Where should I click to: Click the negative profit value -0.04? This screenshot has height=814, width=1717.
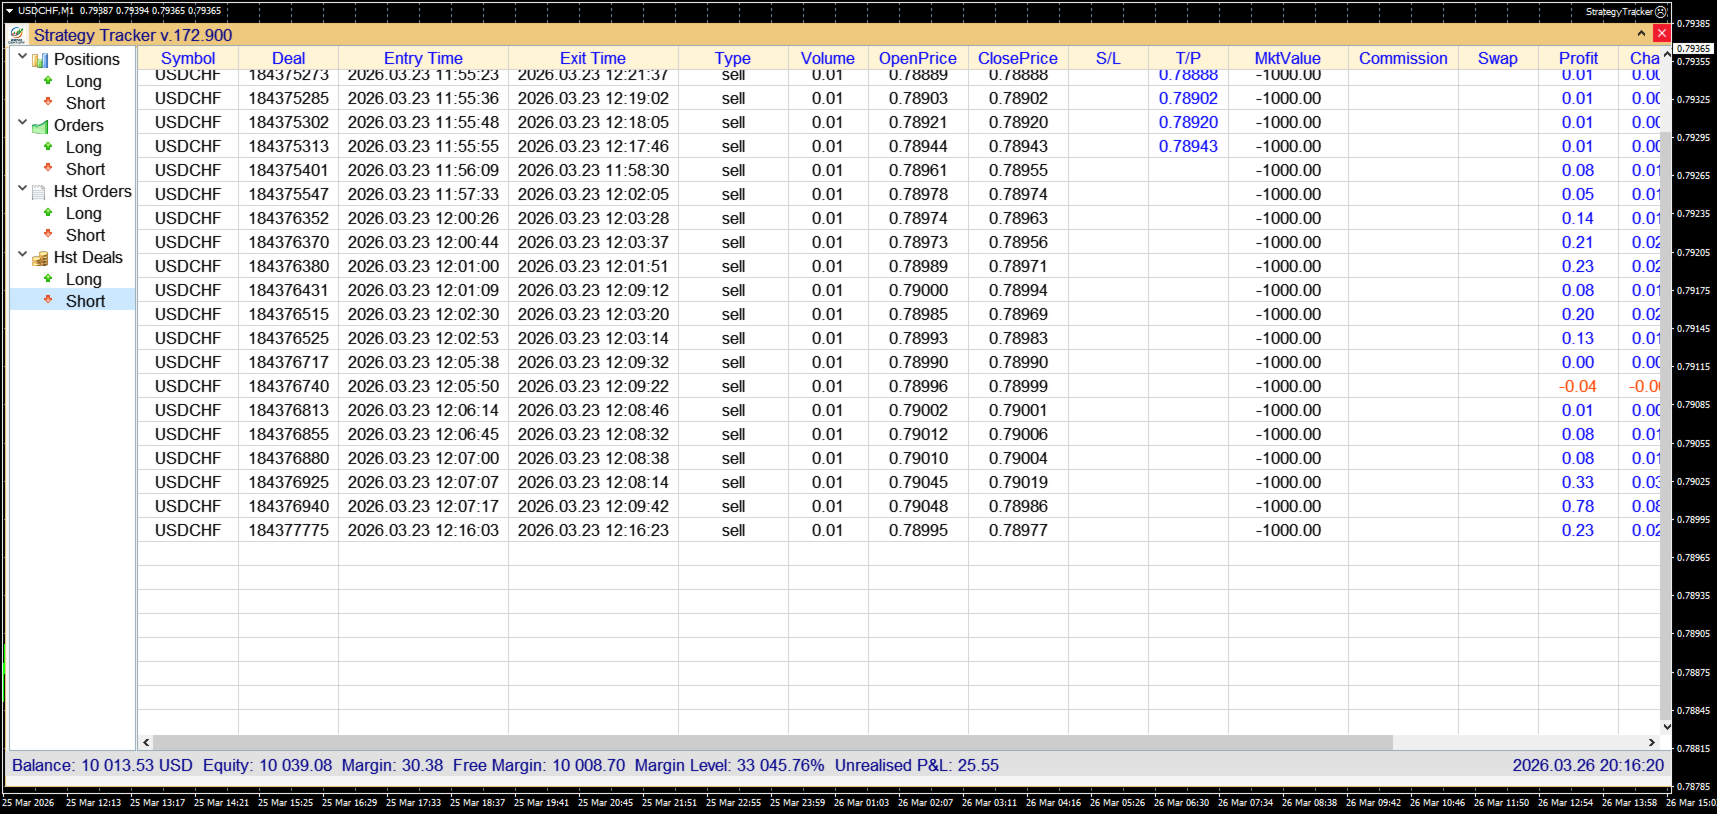pyautogui.click(x=1578, y=386)
